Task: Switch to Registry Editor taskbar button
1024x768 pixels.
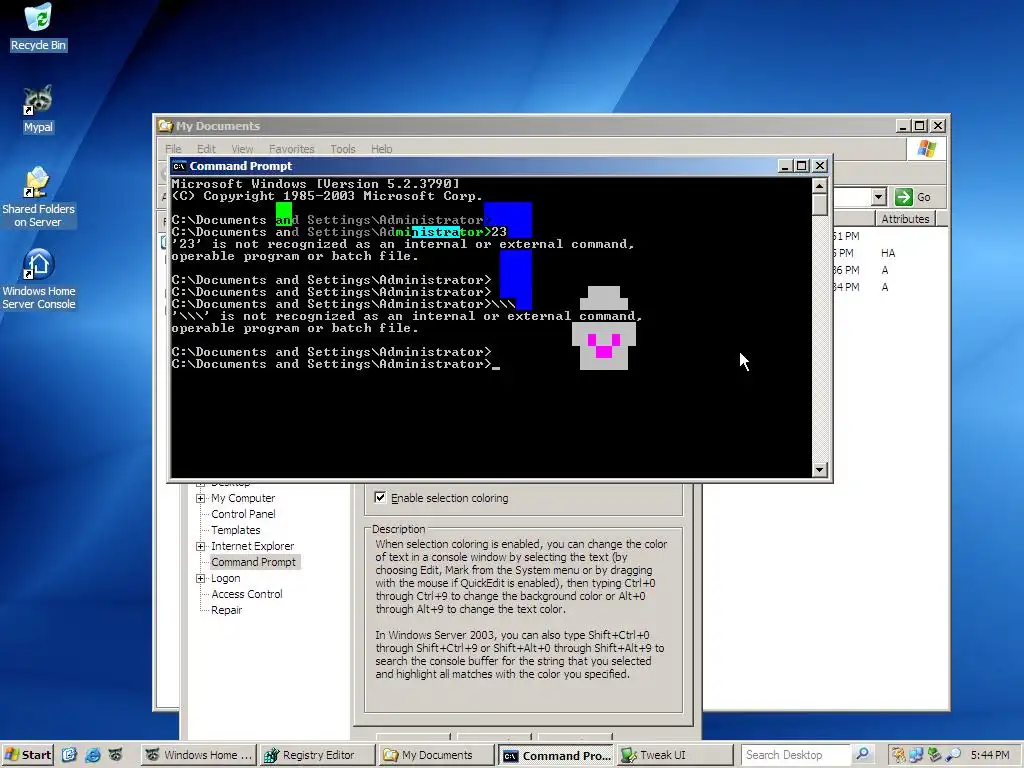Action: point(317,755)
